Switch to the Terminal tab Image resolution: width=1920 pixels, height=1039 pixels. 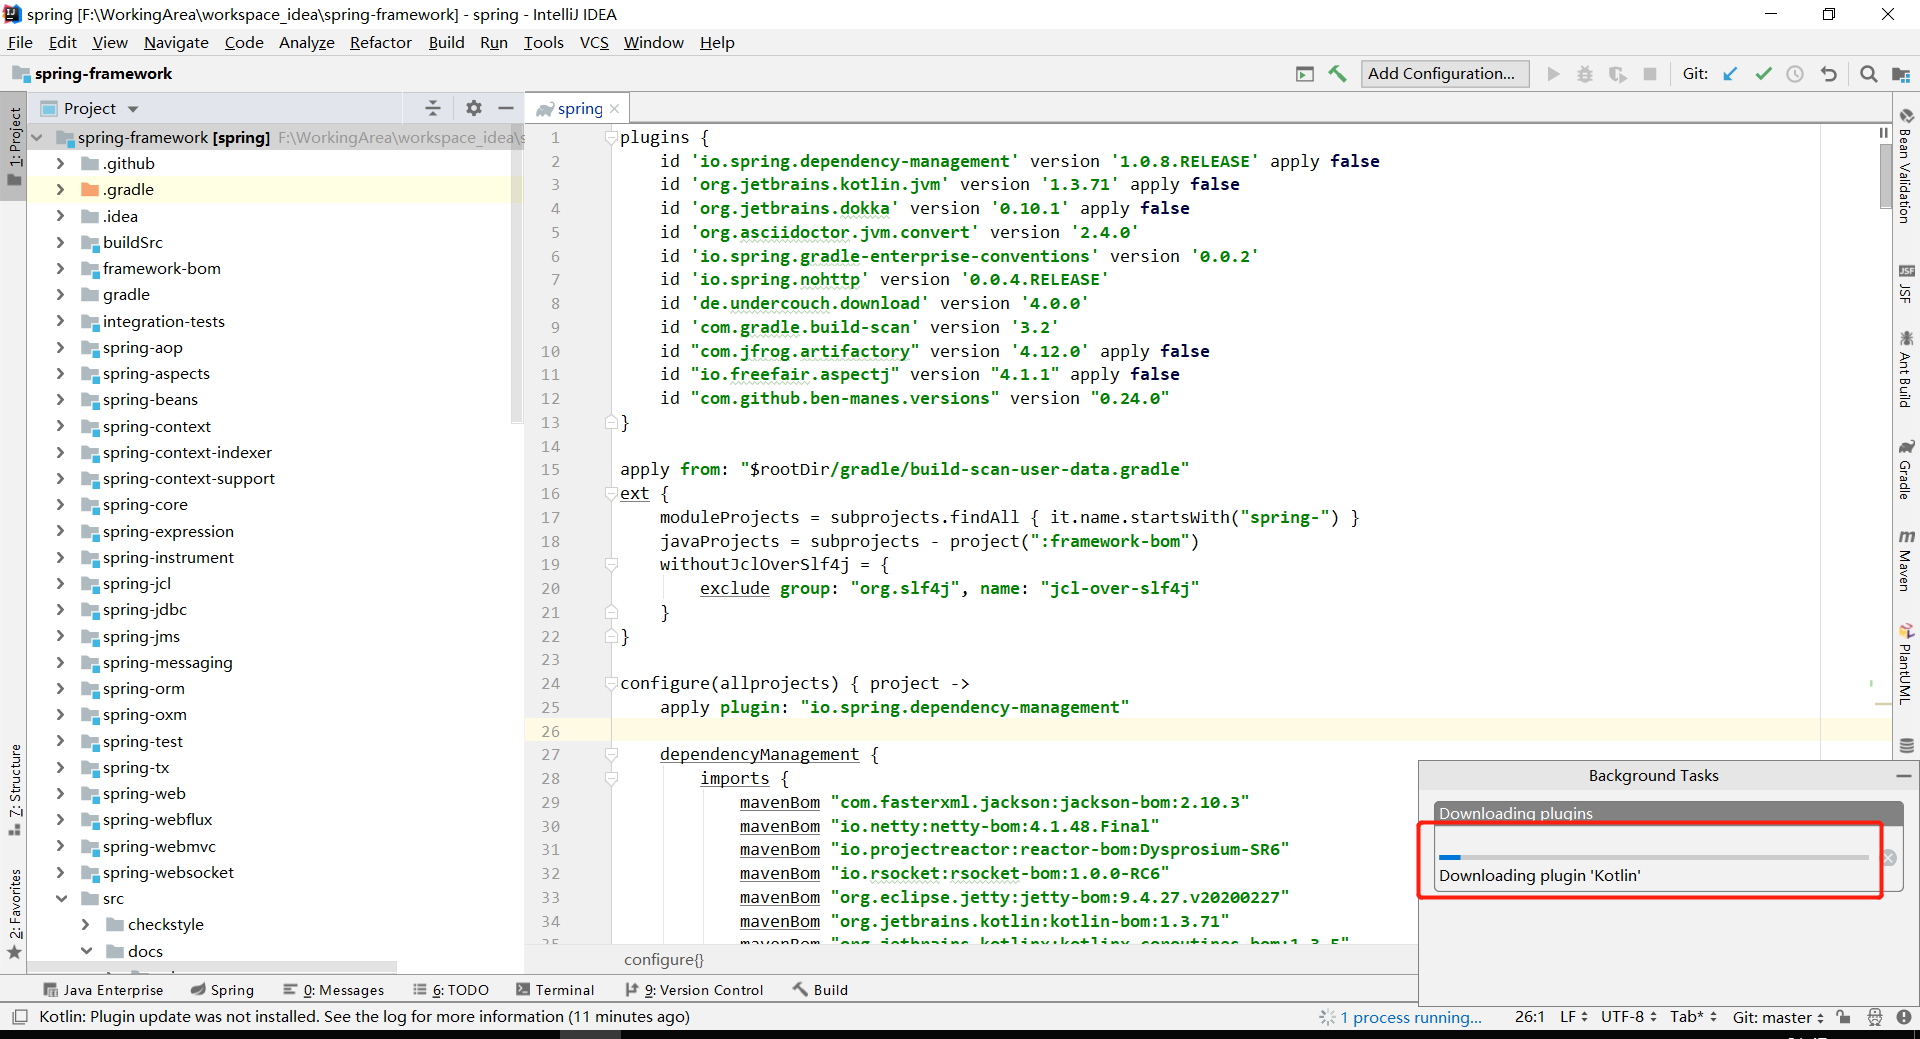pos(555,990)
